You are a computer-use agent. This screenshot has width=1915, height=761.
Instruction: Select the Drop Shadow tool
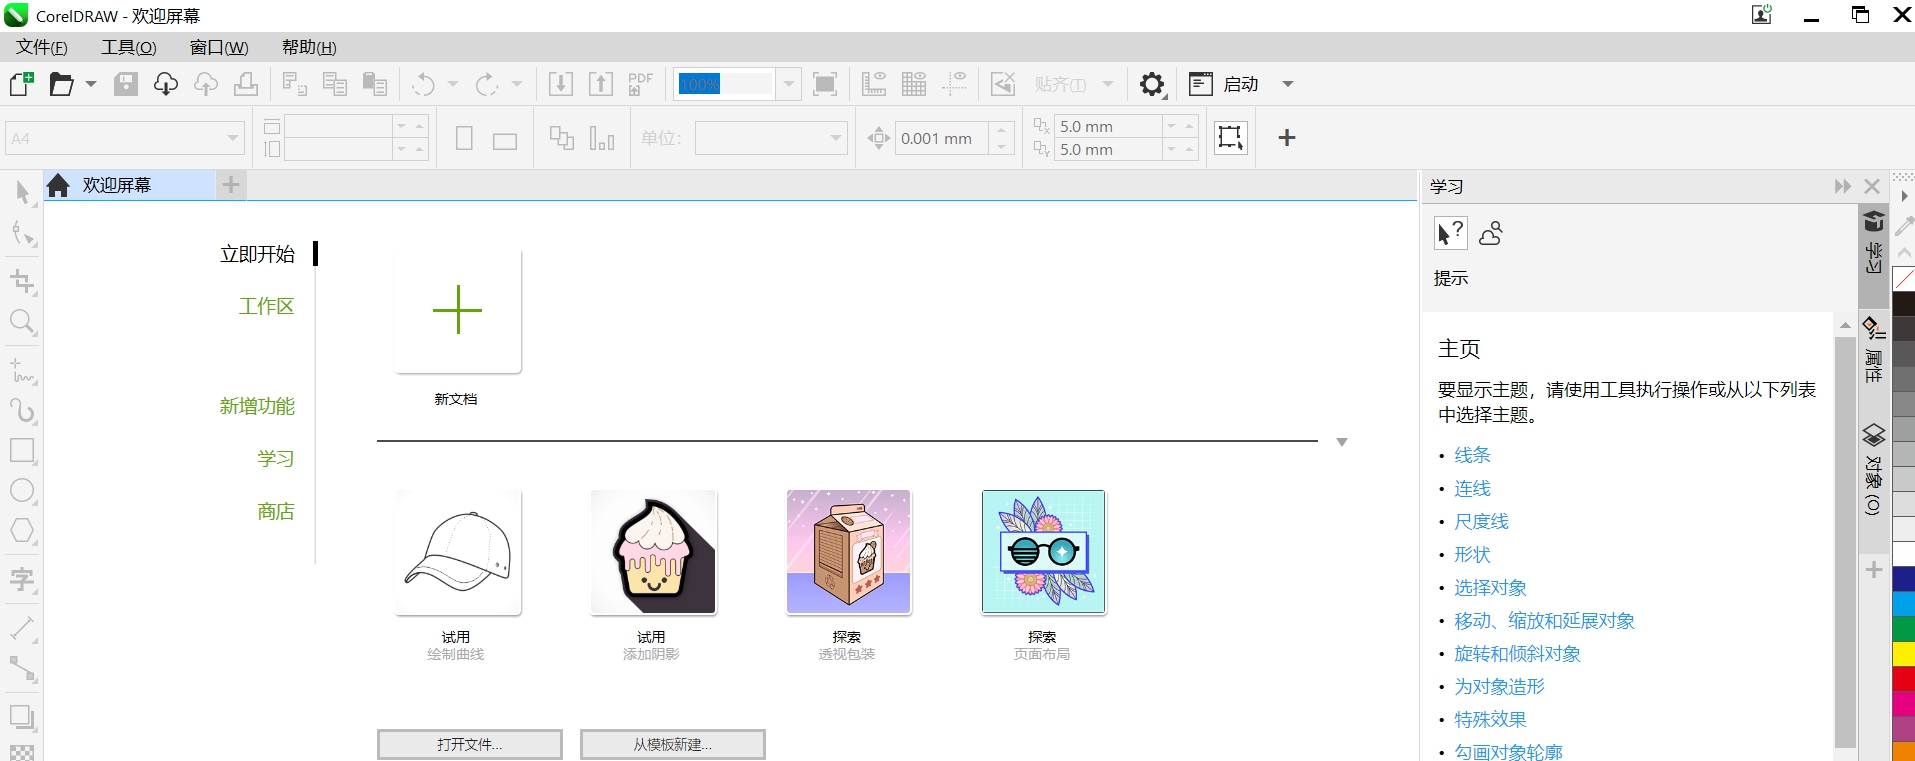pyautogui.click(x=23, y=717)
